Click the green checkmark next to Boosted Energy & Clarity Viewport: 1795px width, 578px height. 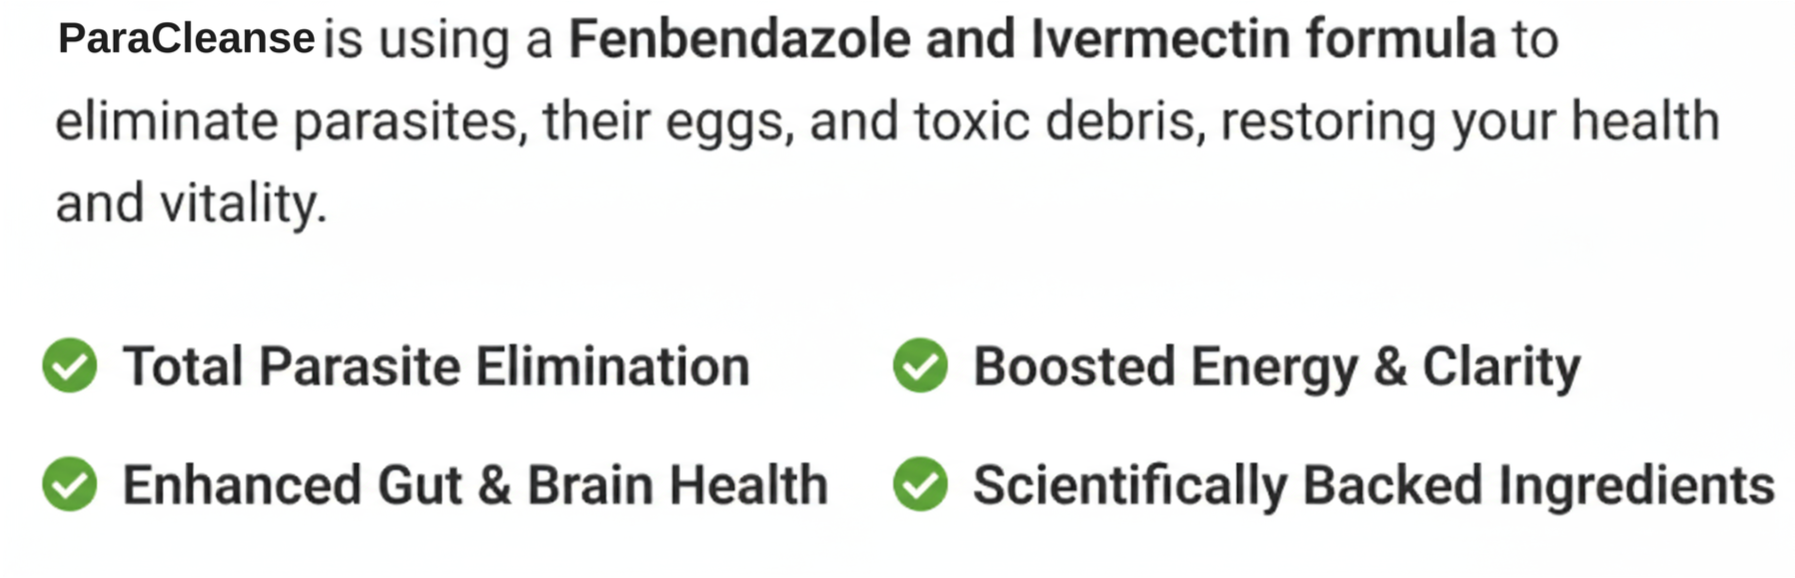920,365
